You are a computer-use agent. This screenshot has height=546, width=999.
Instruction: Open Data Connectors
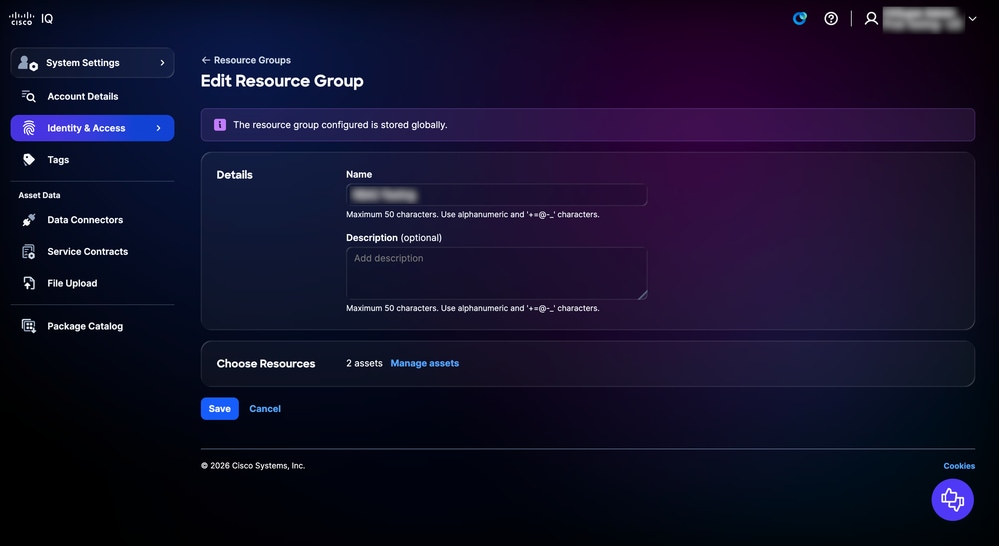tap(85, 220)
